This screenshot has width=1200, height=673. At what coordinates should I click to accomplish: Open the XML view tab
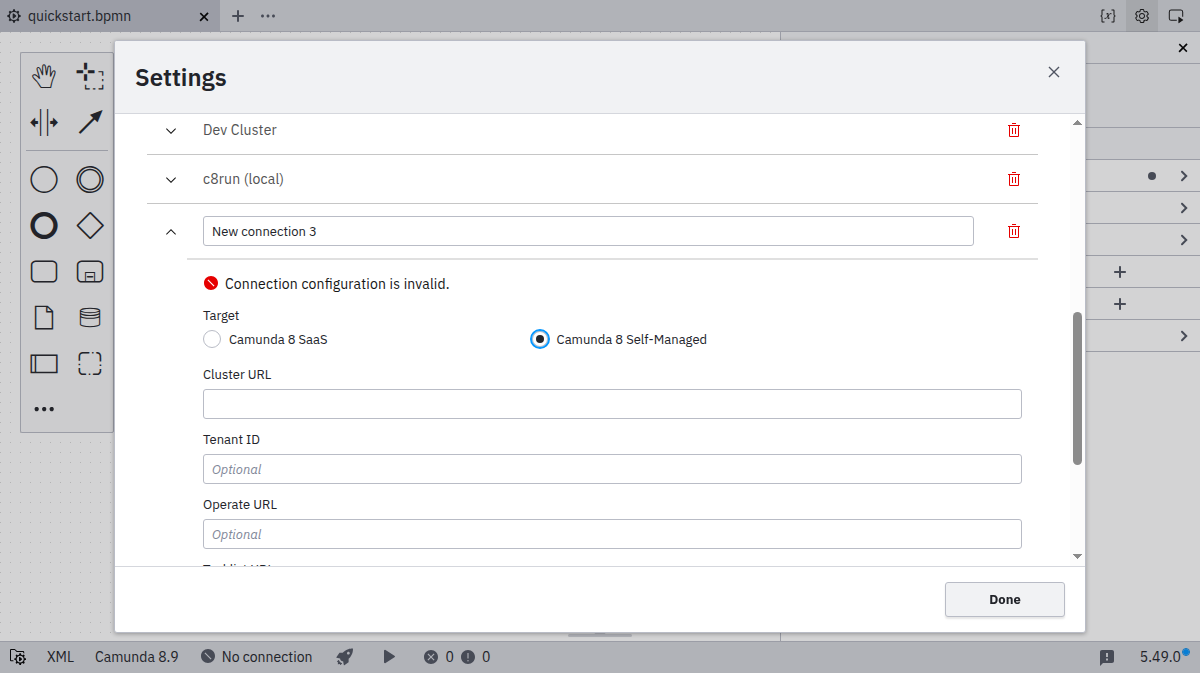coord(60,657)
